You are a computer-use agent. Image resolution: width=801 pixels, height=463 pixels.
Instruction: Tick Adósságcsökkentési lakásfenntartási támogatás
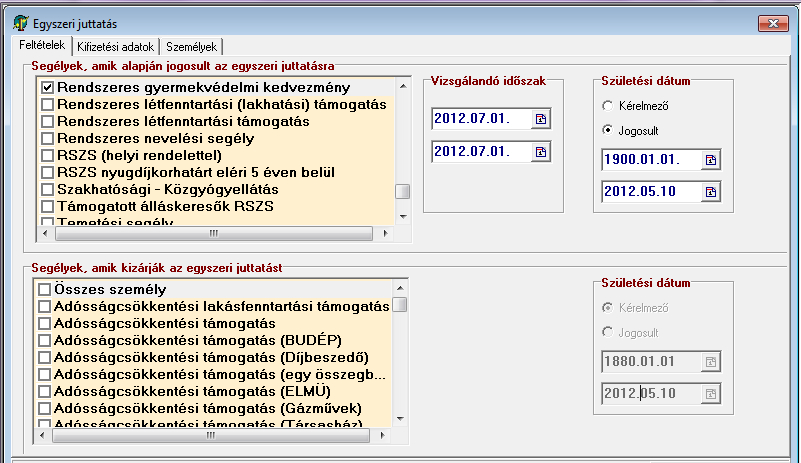pos(44,307)
